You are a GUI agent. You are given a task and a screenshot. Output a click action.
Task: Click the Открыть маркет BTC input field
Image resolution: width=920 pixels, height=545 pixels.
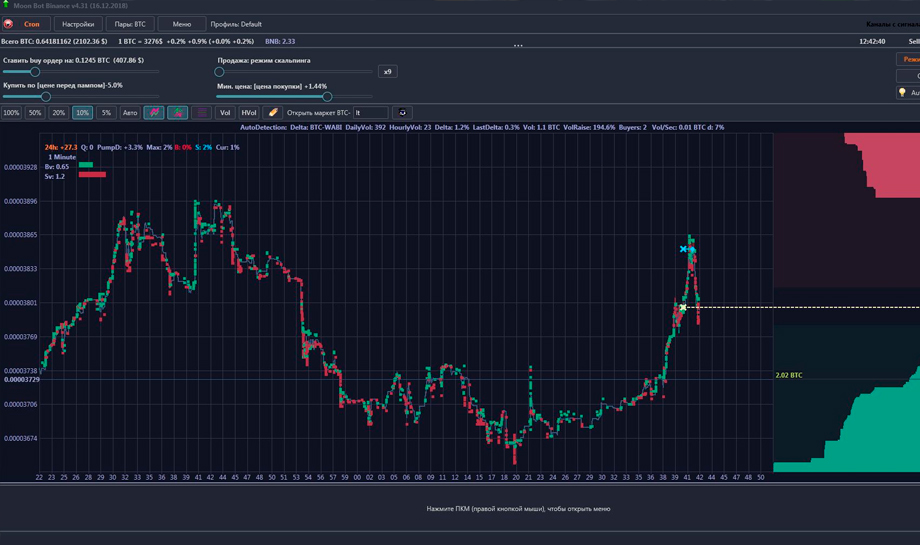(x=370, y=113)
